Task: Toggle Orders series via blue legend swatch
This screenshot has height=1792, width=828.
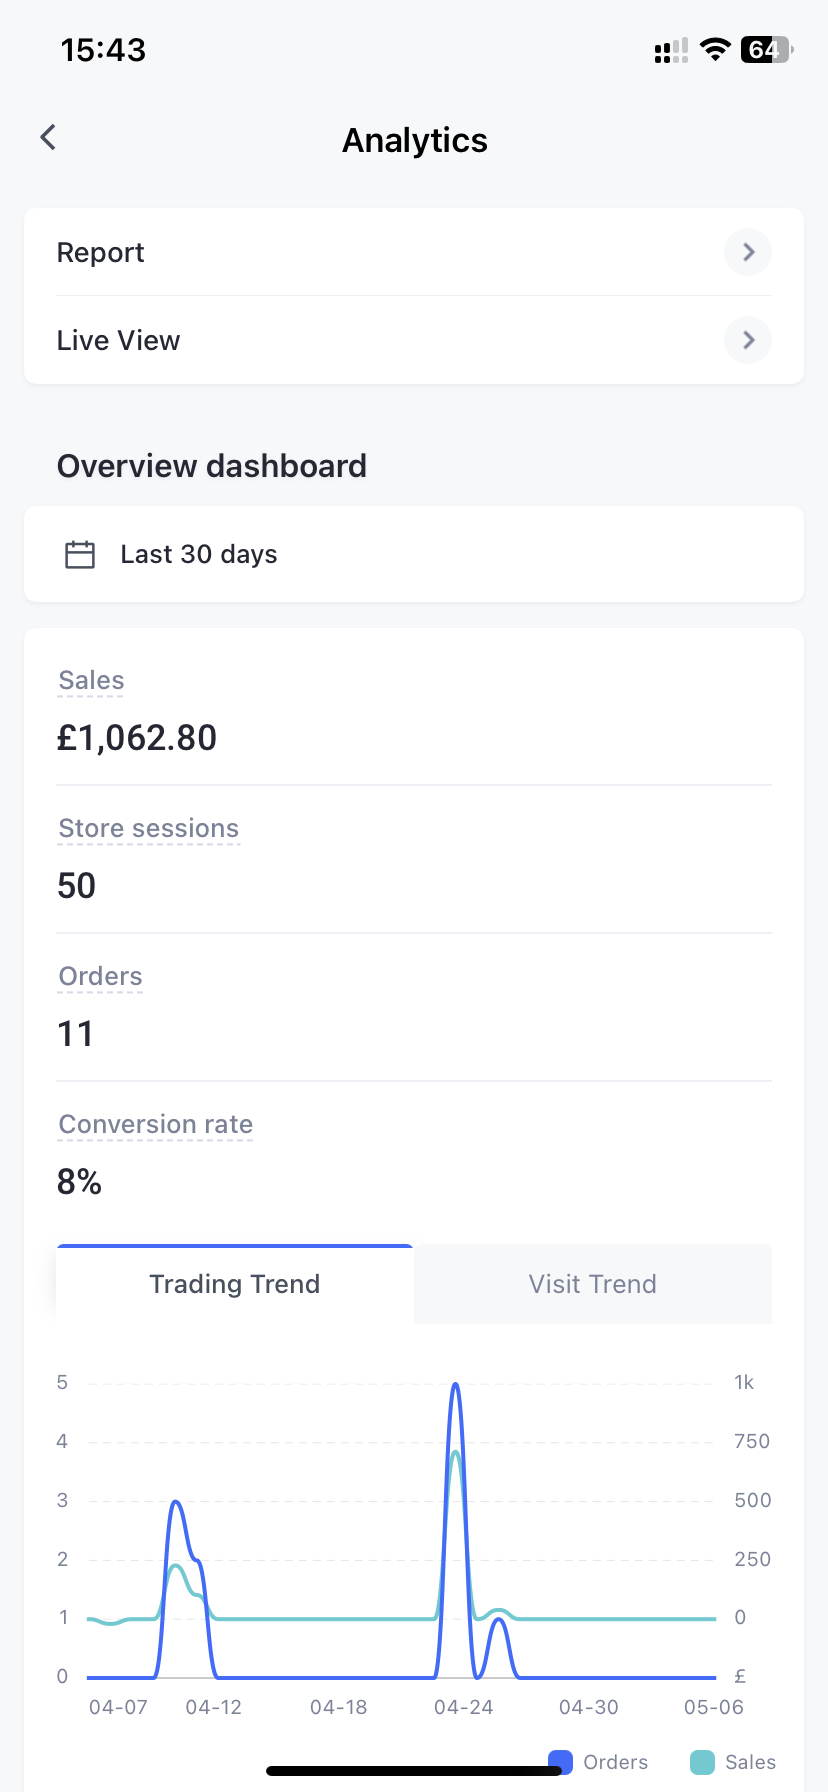Action: point(561,1762)
